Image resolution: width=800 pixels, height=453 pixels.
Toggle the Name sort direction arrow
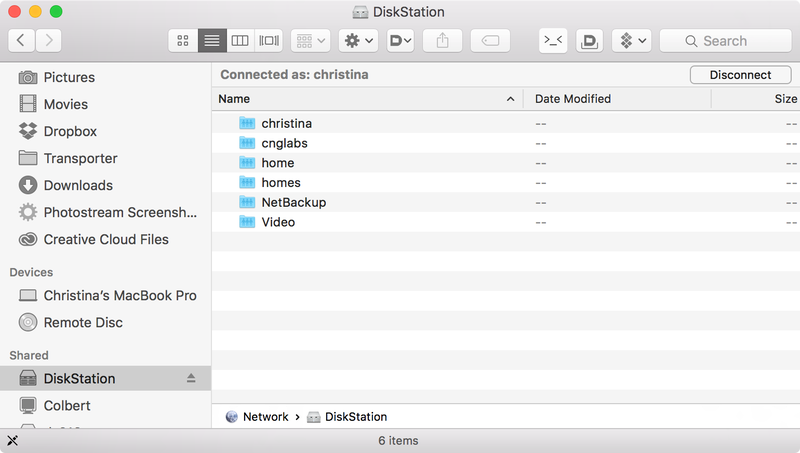(x=510, y=99)
